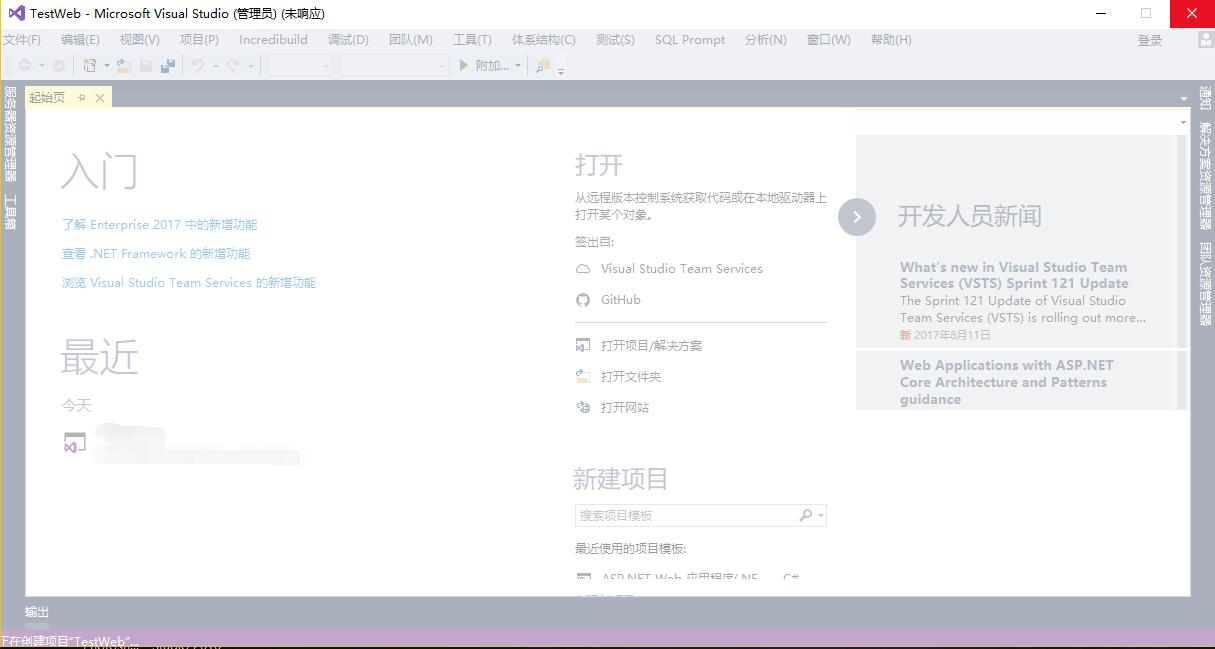Click the user account icon beside 登录
The image size is (1215, 649).
coord(1205,40)
